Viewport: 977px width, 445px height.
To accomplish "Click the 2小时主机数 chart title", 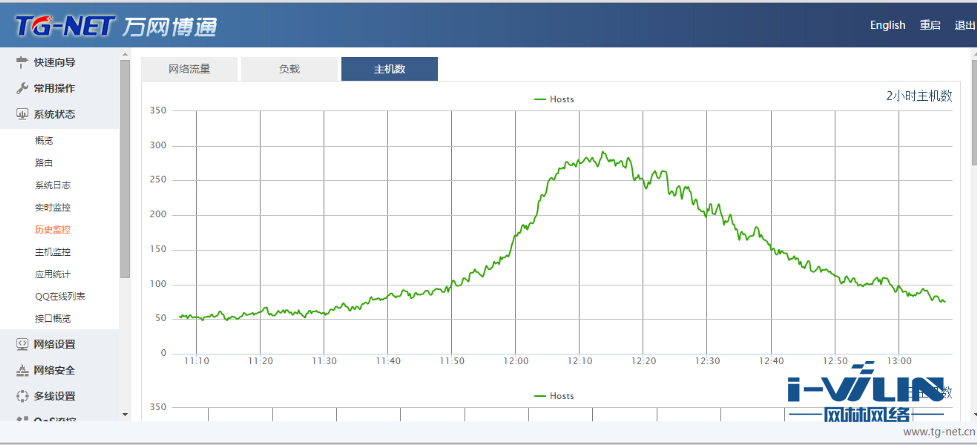I will tap(919, 96).
